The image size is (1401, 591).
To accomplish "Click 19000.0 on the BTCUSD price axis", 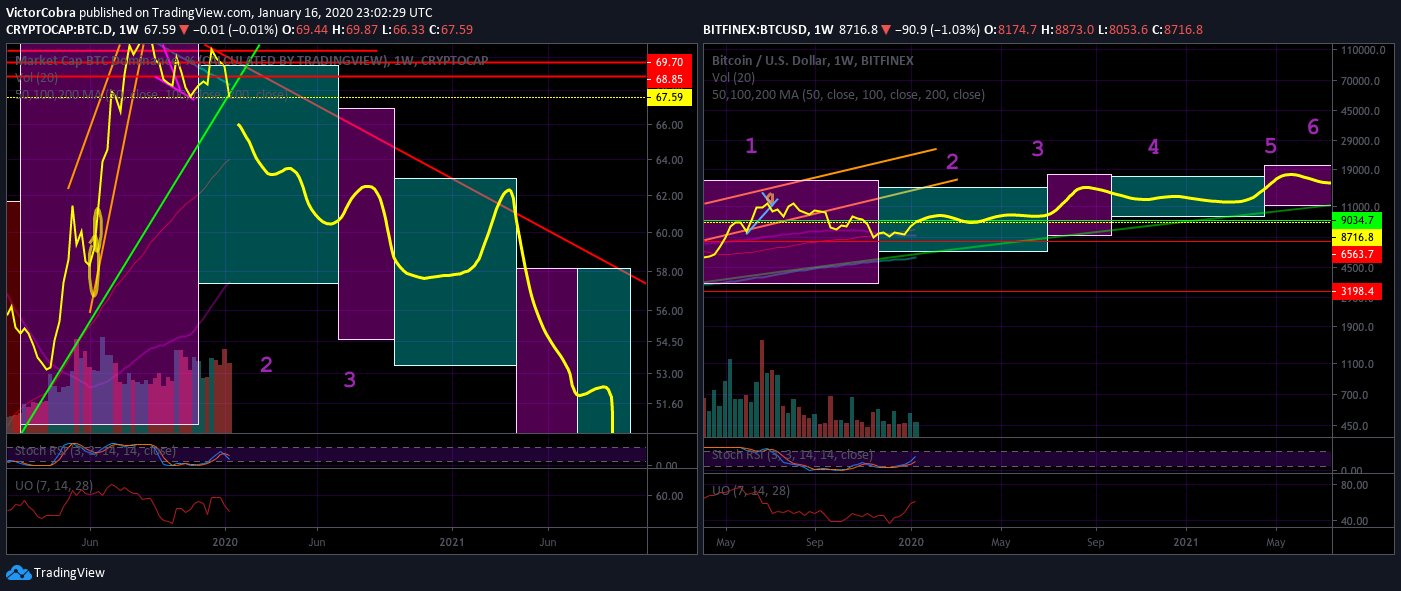I will click(1362, 170).
